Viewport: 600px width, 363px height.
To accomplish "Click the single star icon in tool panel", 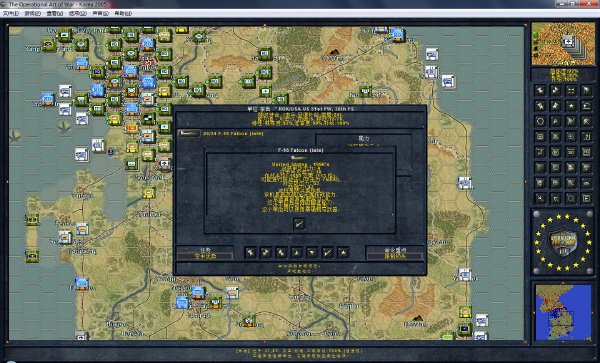I will pyautogui.click(x=571, y=106).
